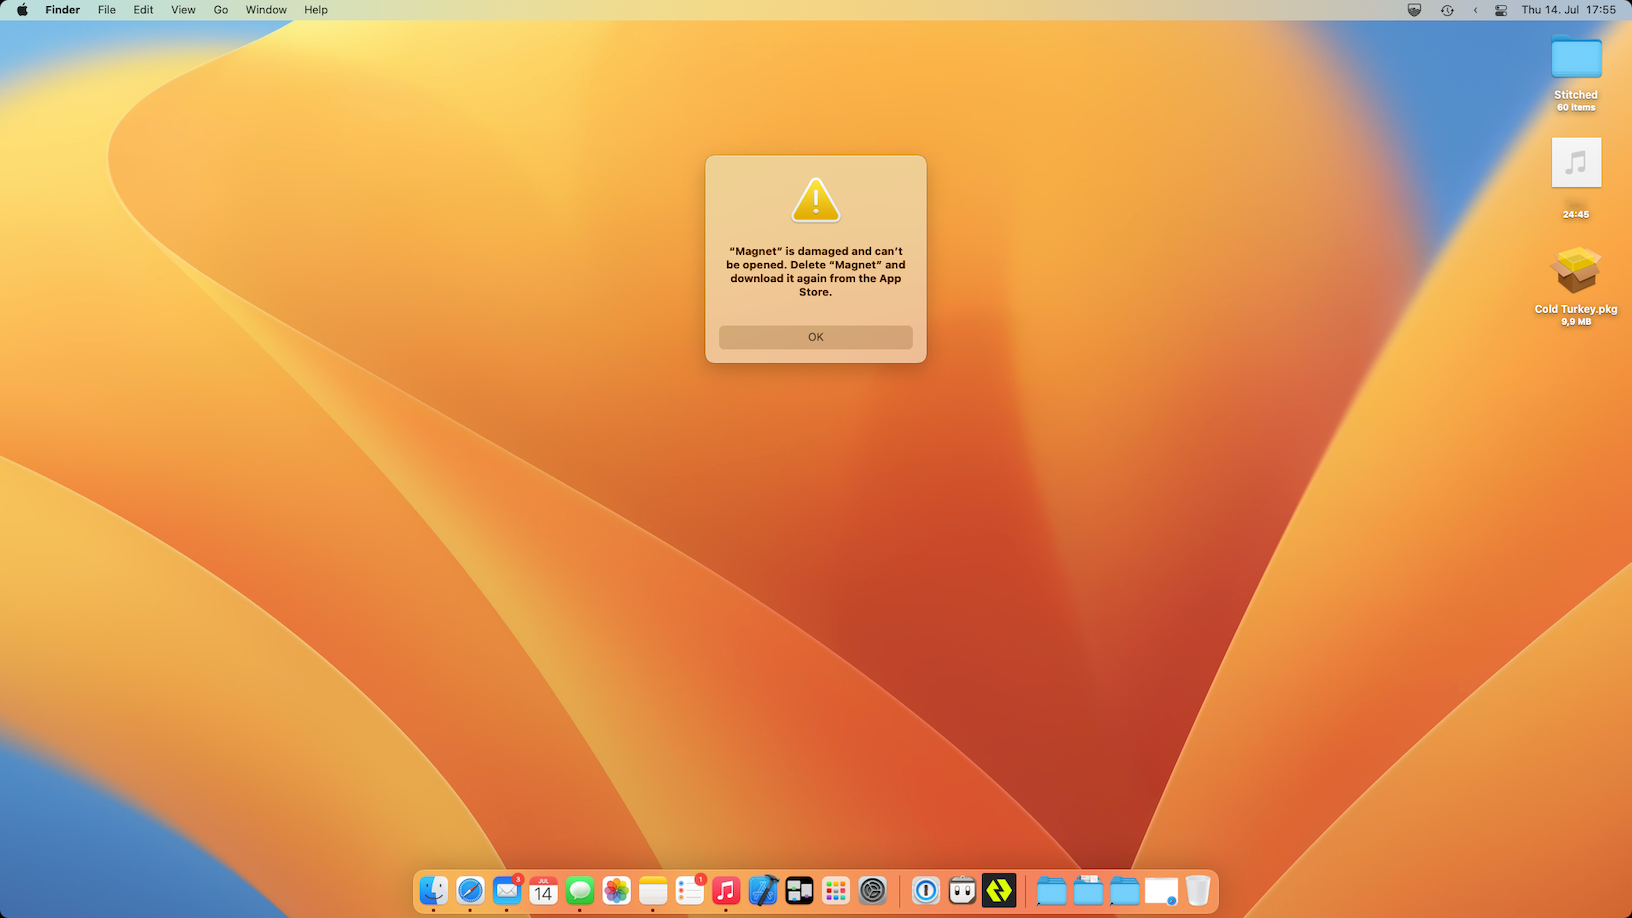Launch Safari from the Dock
This screenshot has height=918, width=1632.
[470, 890]
